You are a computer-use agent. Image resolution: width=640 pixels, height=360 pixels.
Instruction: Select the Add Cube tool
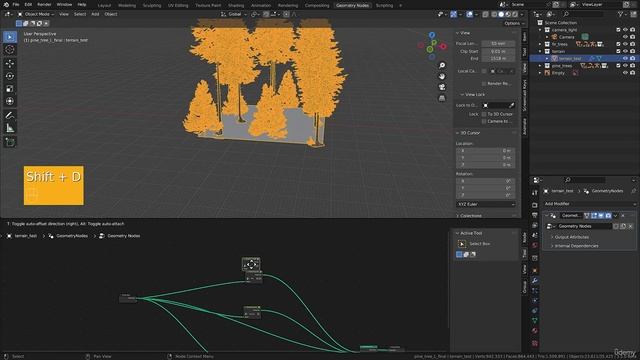pyautogui.click(x=10, y=142)
